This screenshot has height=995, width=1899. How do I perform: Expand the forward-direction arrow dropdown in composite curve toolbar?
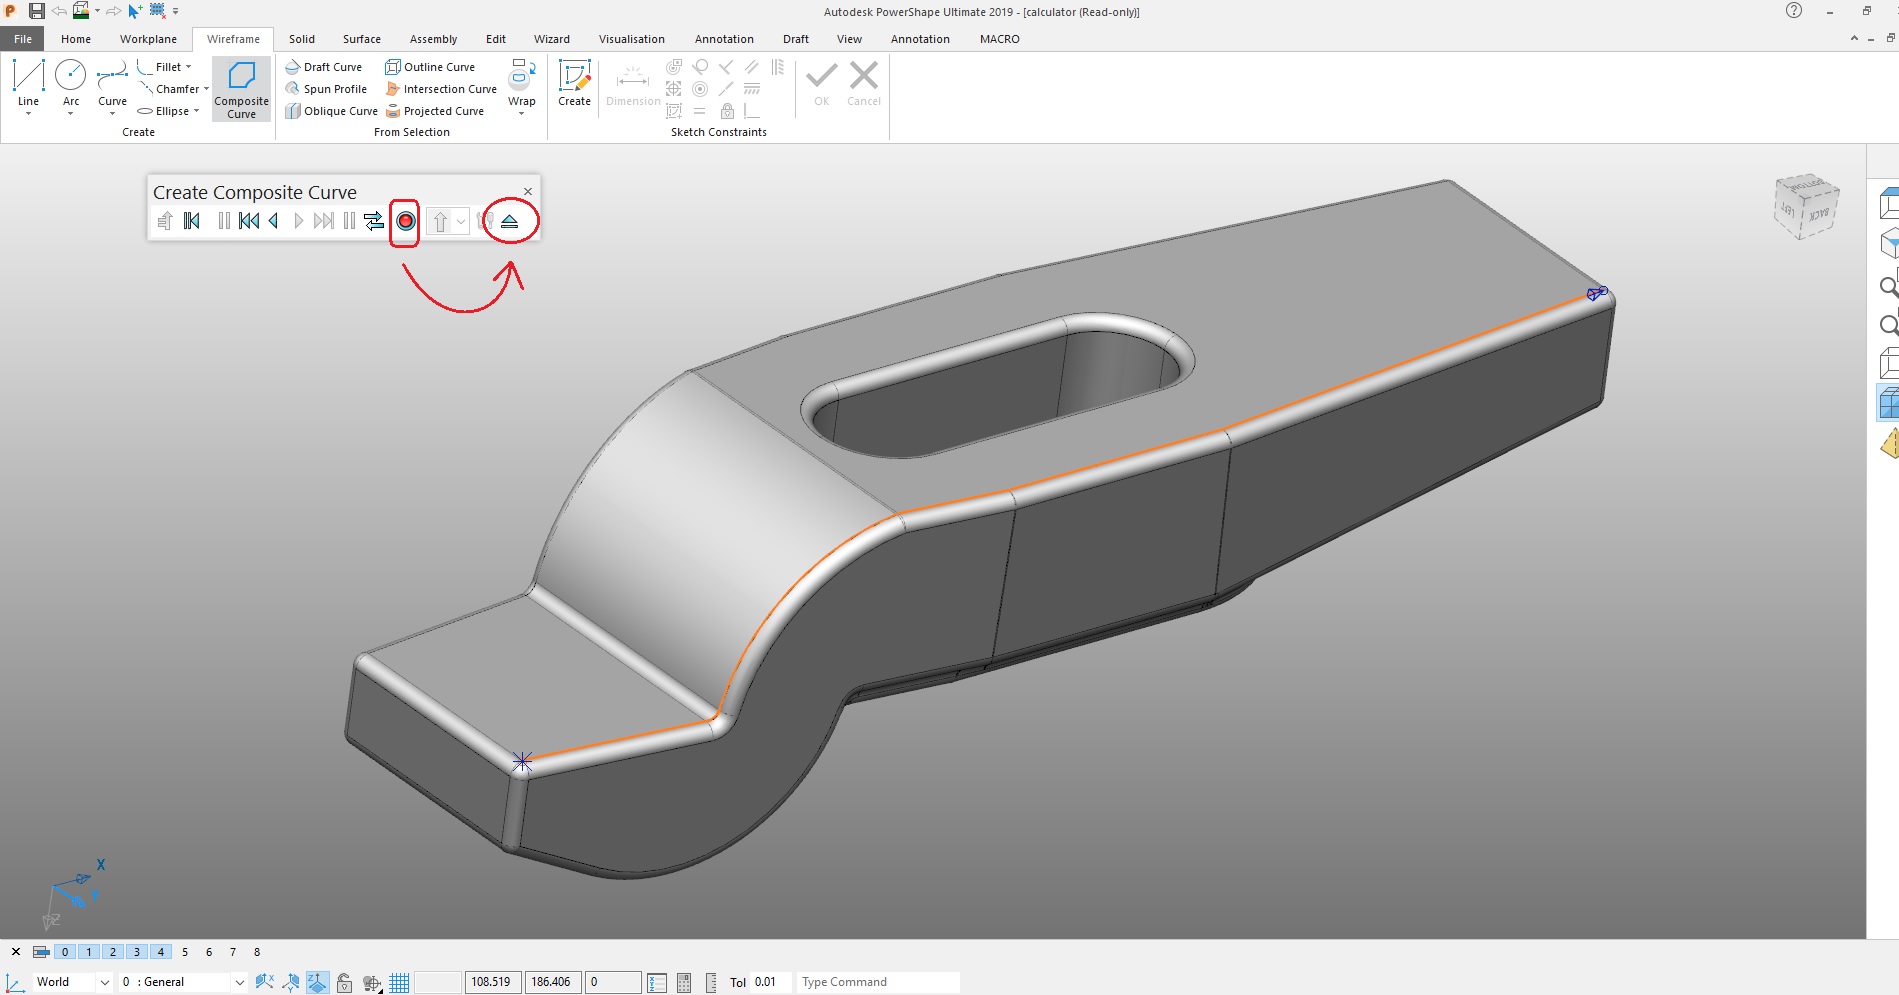[x=460, y=221]
